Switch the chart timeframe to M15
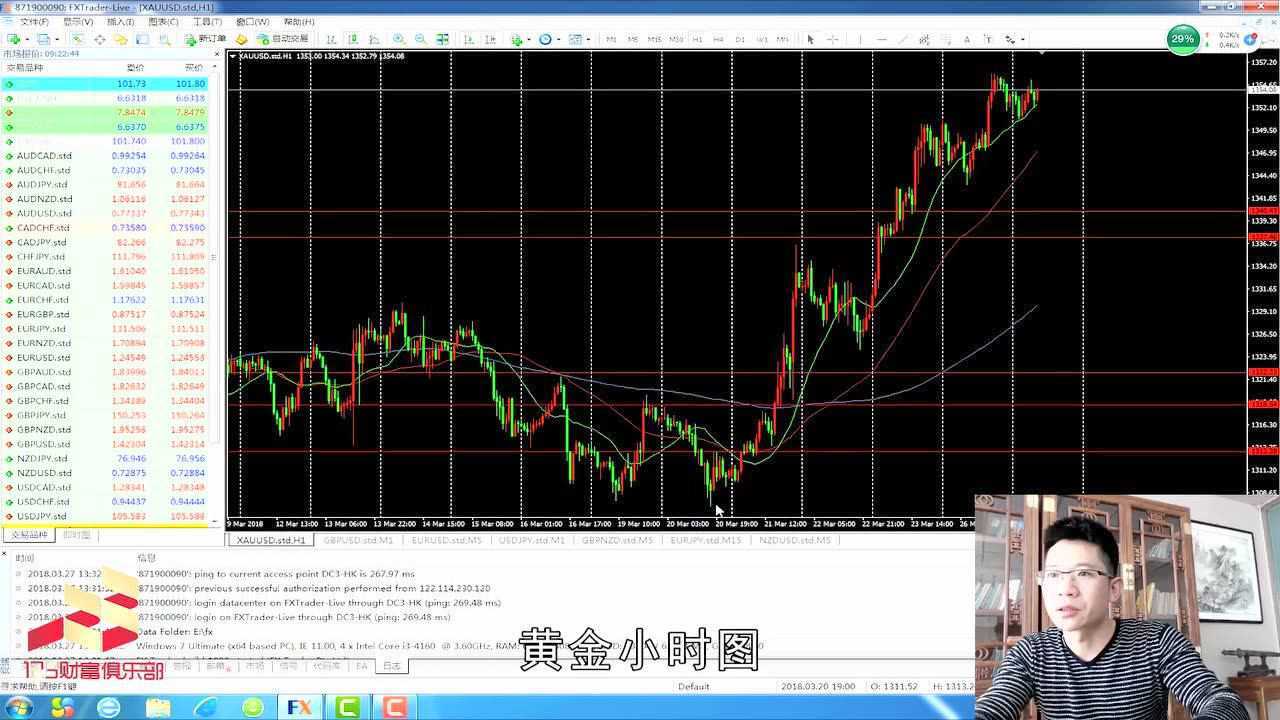 click(655, 39)
